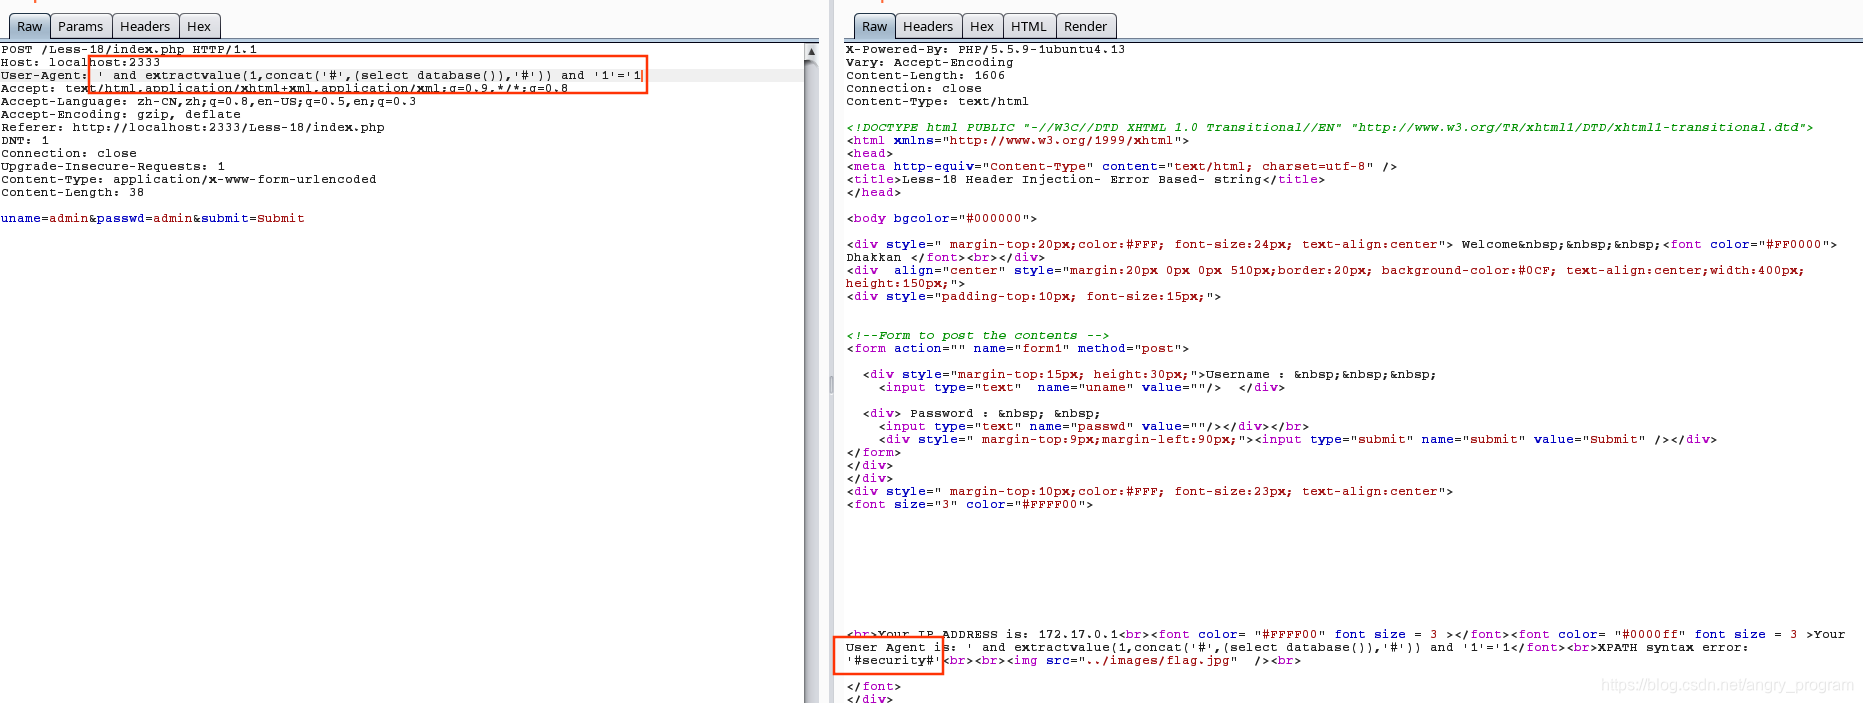Click the input name="uname" line
This screenshot has width=1863, height=703.
[x=1081, y=387]
